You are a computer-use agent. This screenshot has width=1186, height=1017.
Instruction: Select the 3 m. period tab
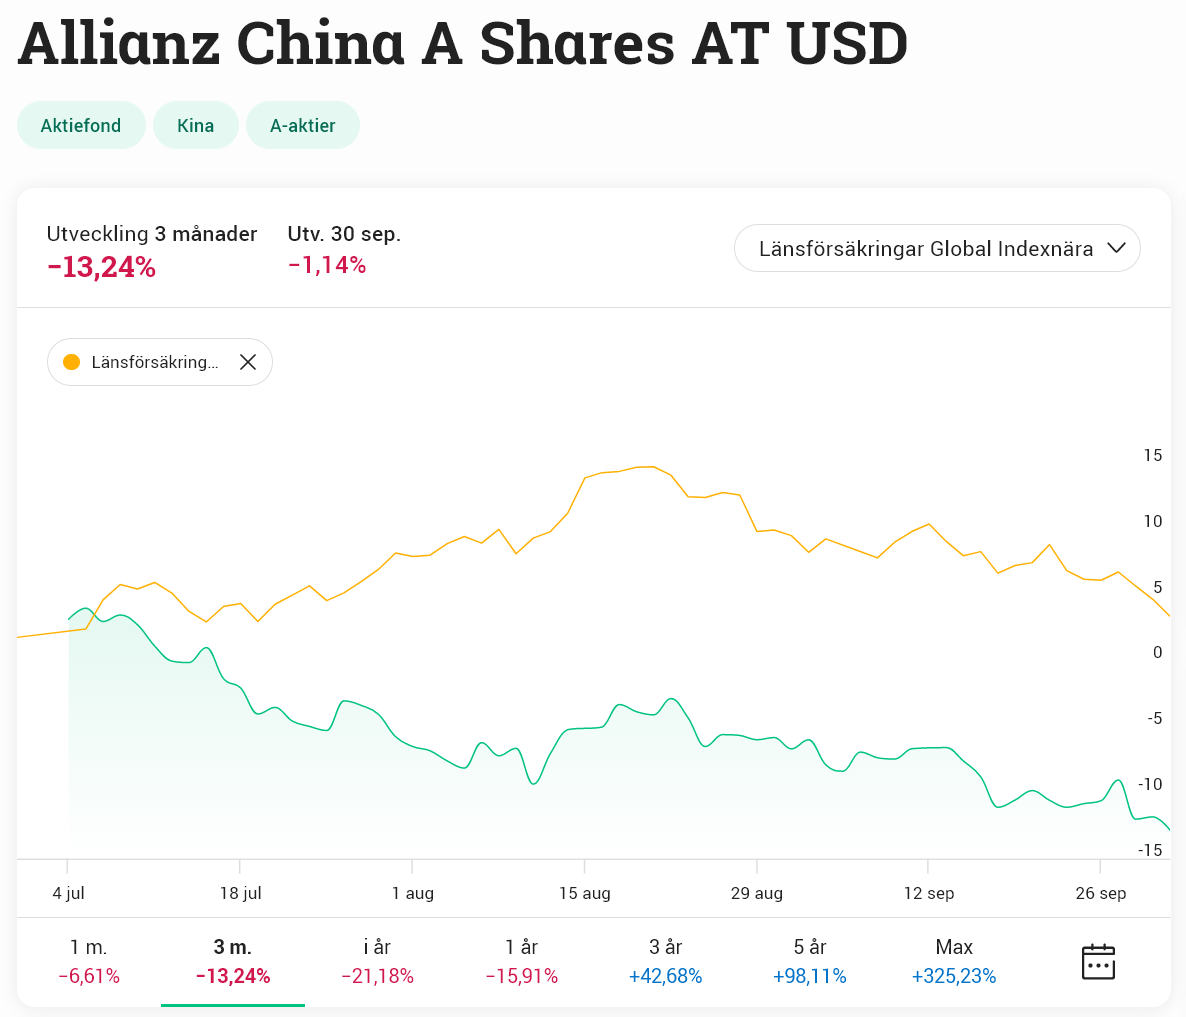pos(232,961)
